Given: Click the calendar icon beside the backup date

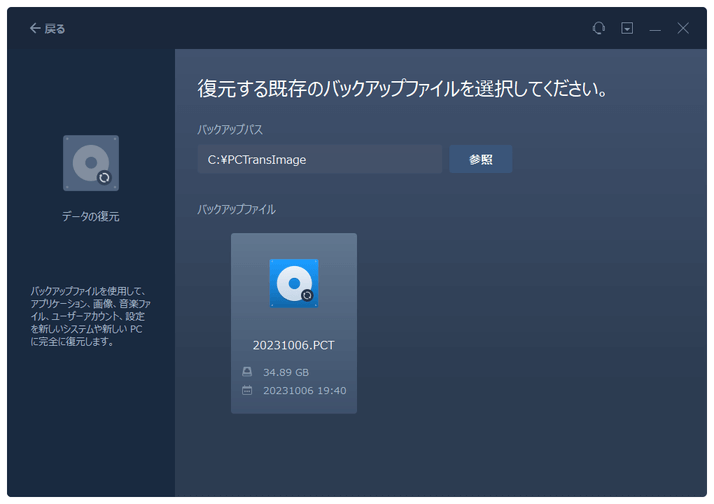Looking at the screenshot, I should click(x=247, y=390).
